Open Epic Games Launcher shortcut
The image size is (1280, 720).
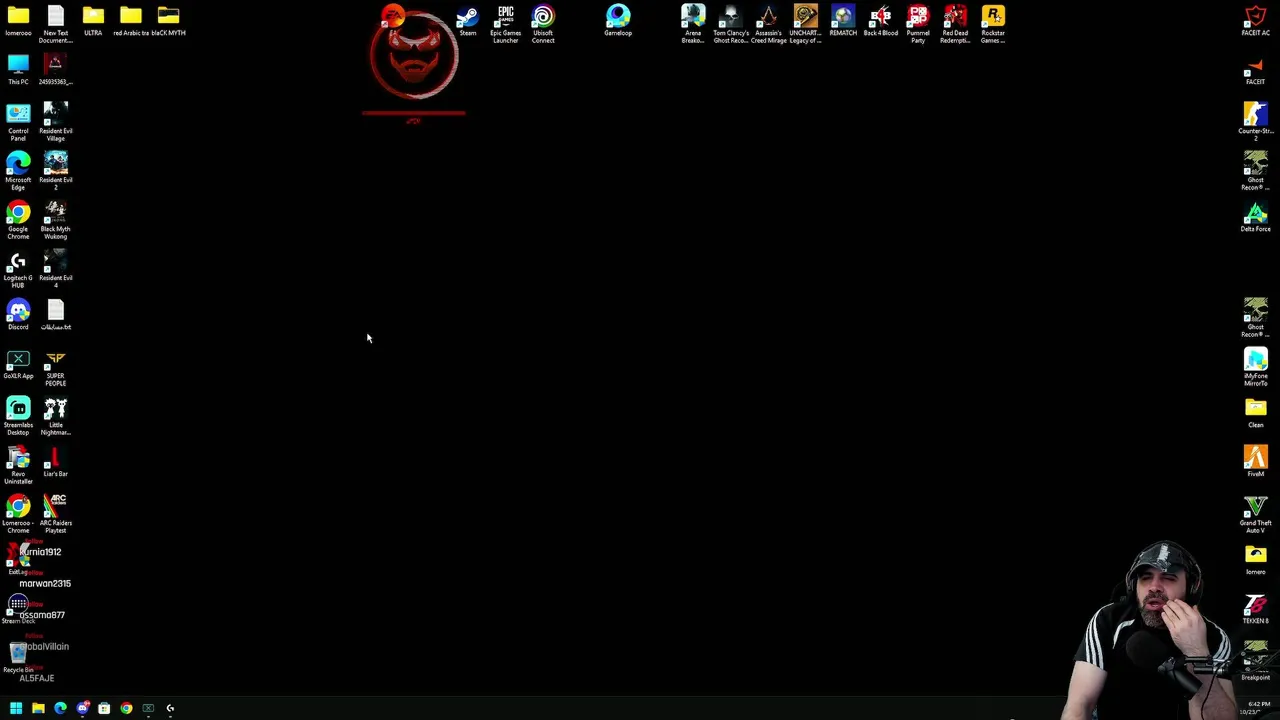point(506,24)
